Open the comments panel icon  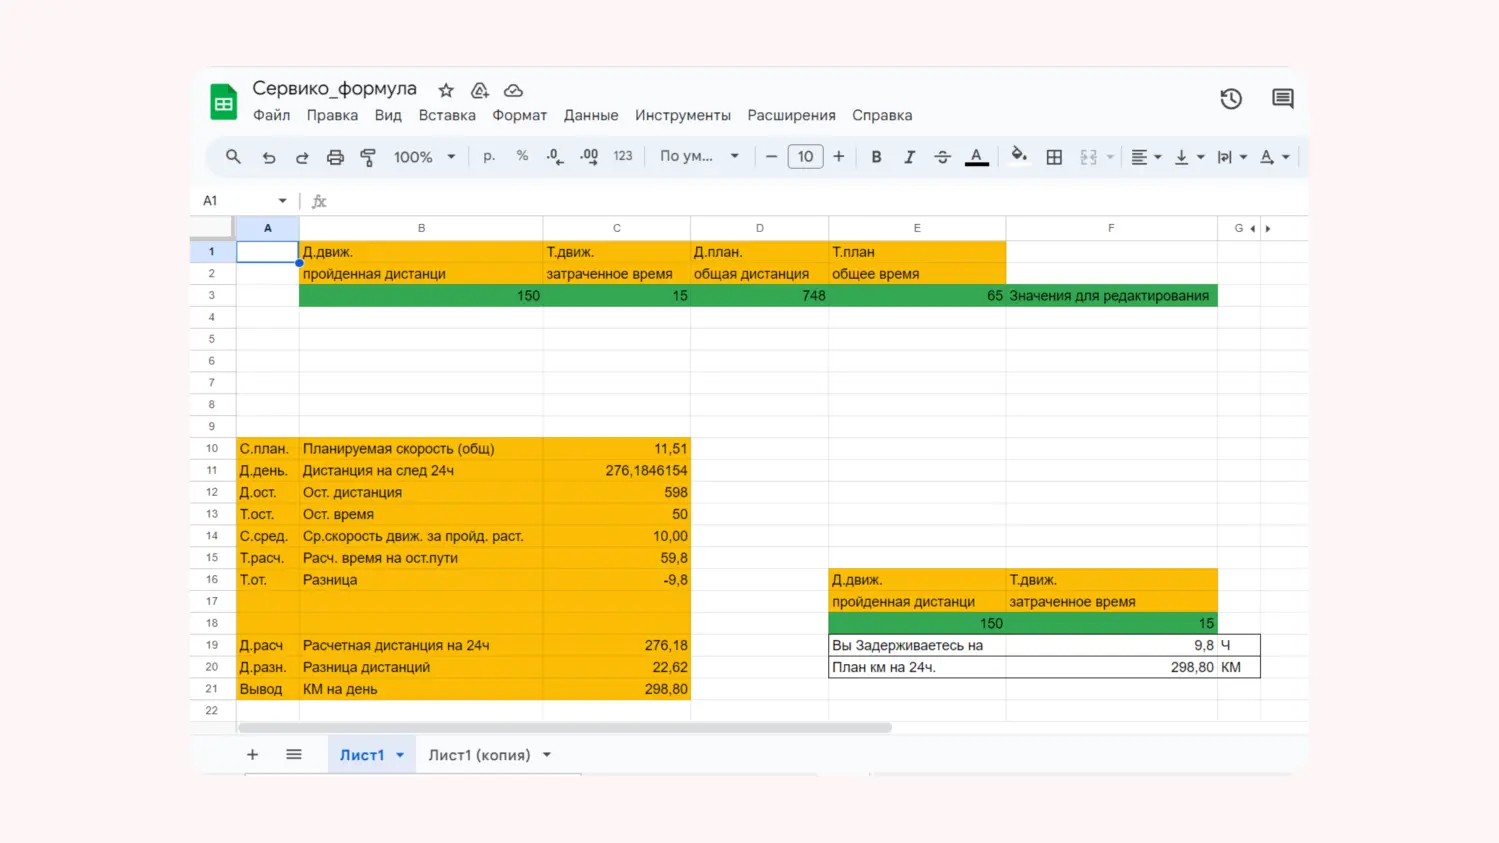coord(1282,98)
